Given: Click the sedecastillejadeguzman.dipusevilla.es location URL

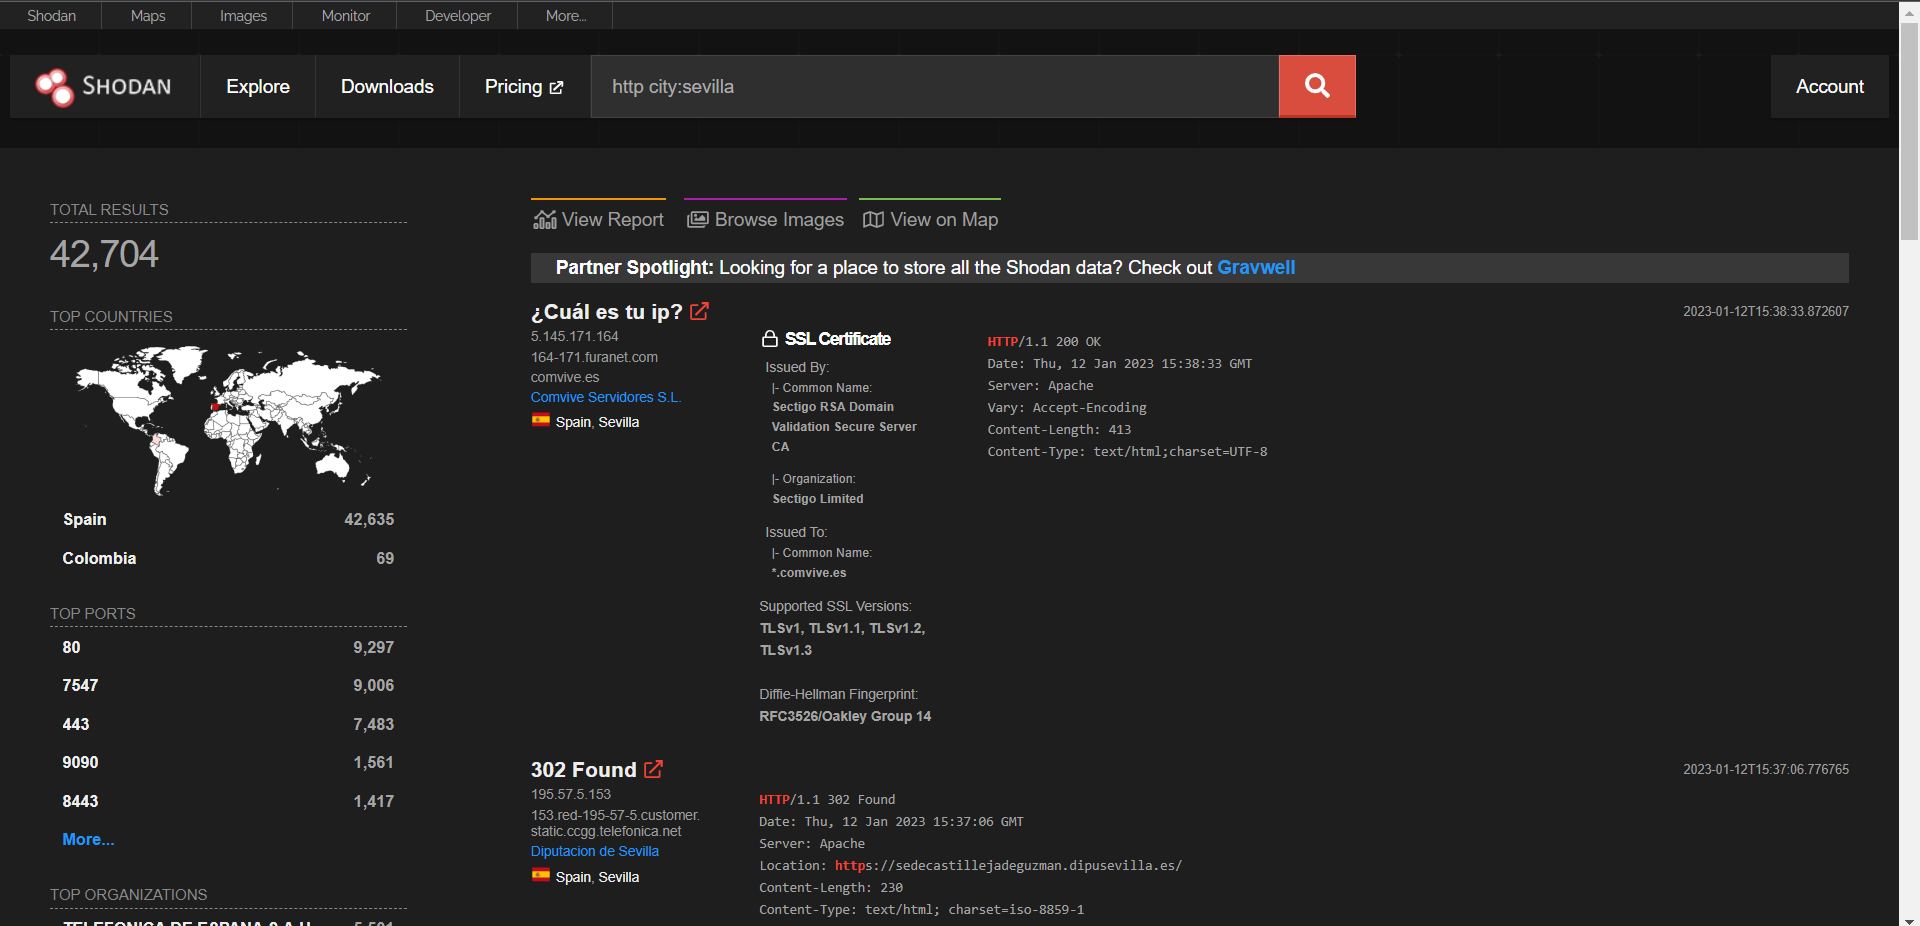Looking at the screenshot, I should point(1008,866).
